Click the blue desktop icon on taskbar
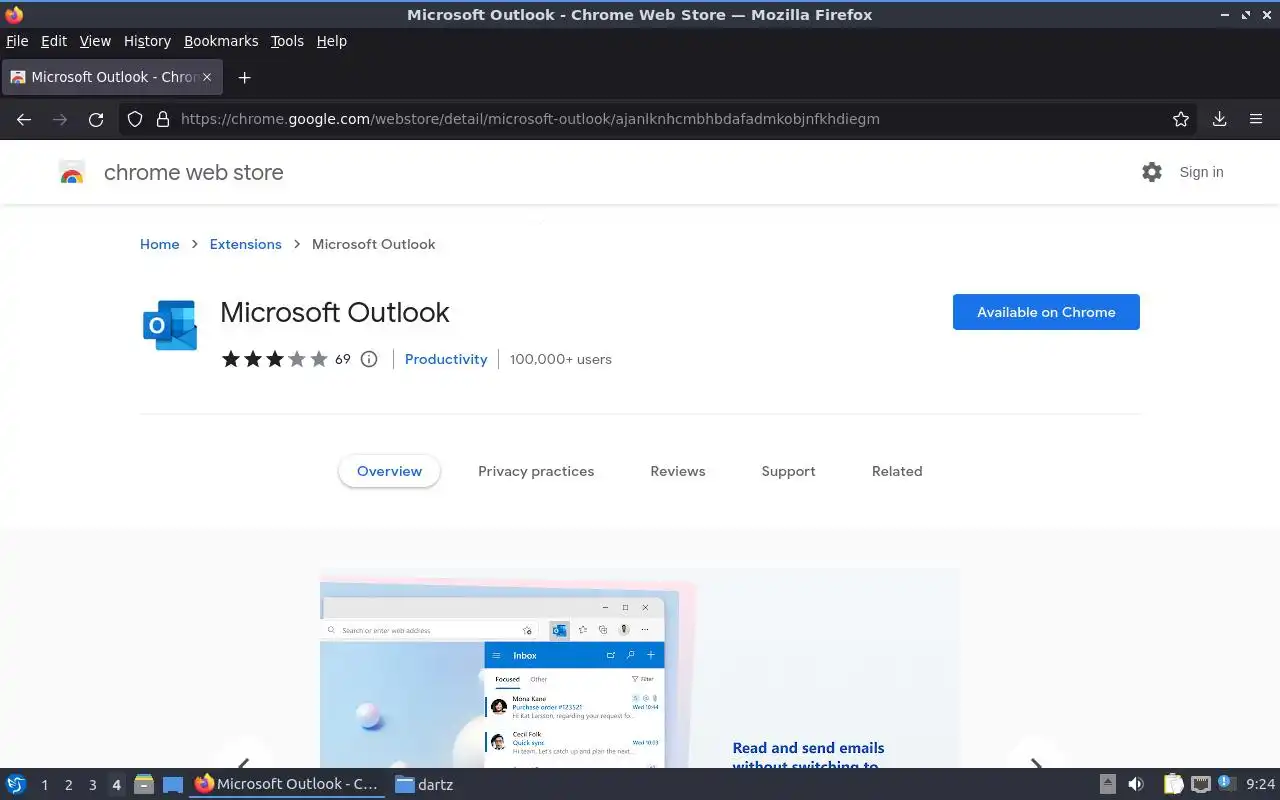 click(173, 784)
